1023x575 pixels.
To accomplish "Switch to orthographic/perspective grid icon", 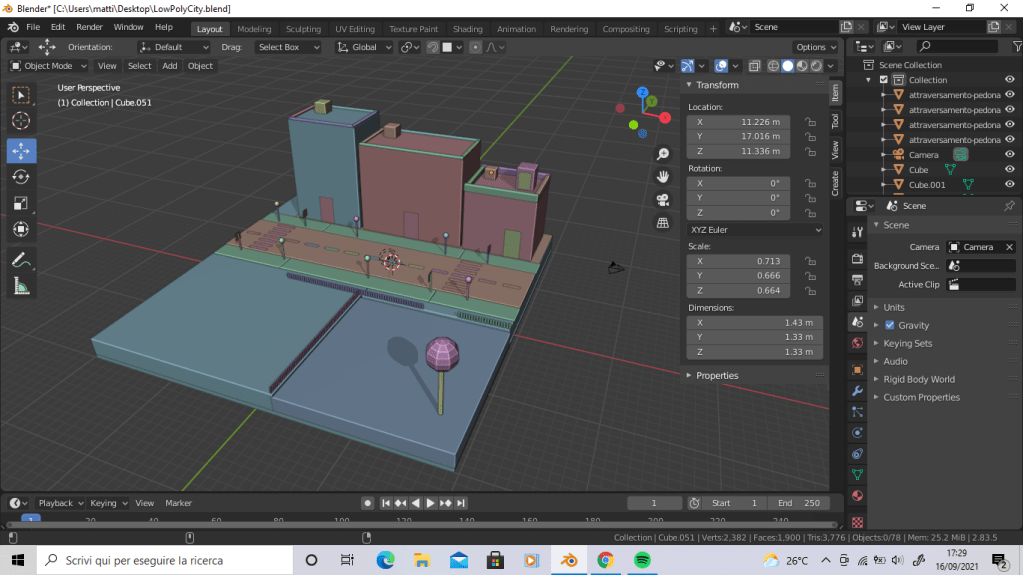I will pos(662,223).
